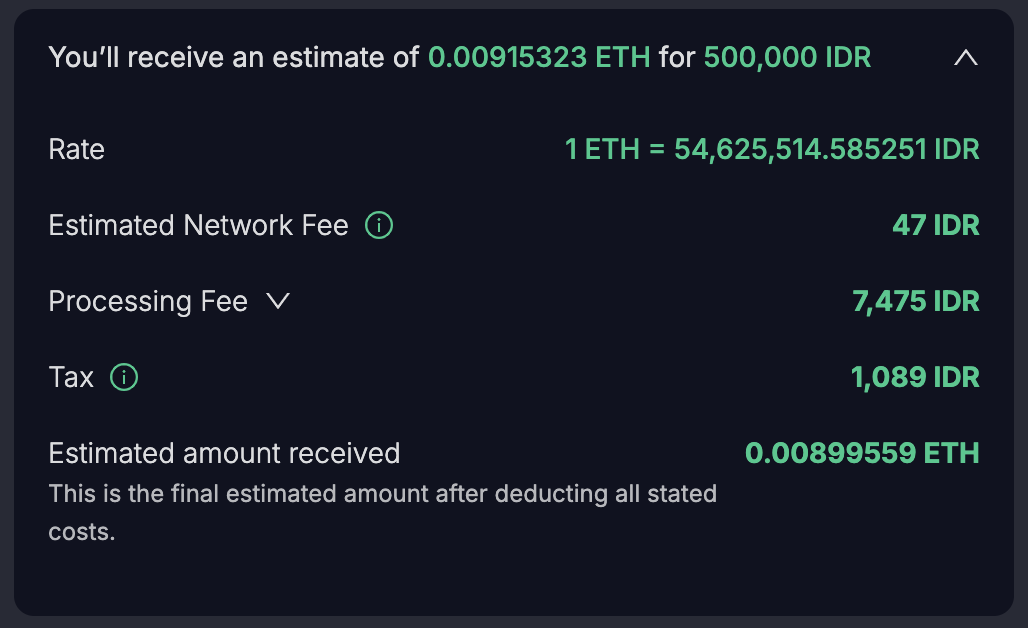Click the Estimated Network Fee info icon

click(x=379, y=226)
